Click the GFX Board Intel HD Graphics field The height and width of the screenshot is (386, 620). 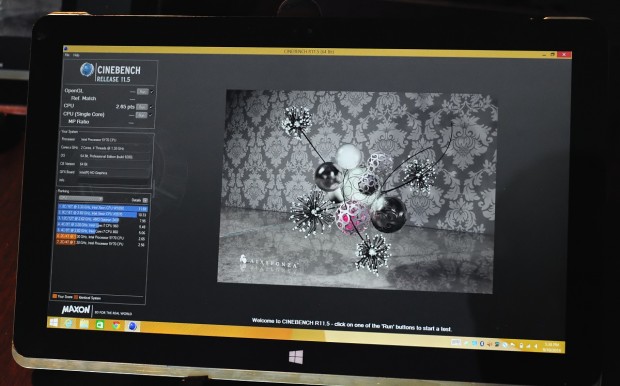click(114, 172)
